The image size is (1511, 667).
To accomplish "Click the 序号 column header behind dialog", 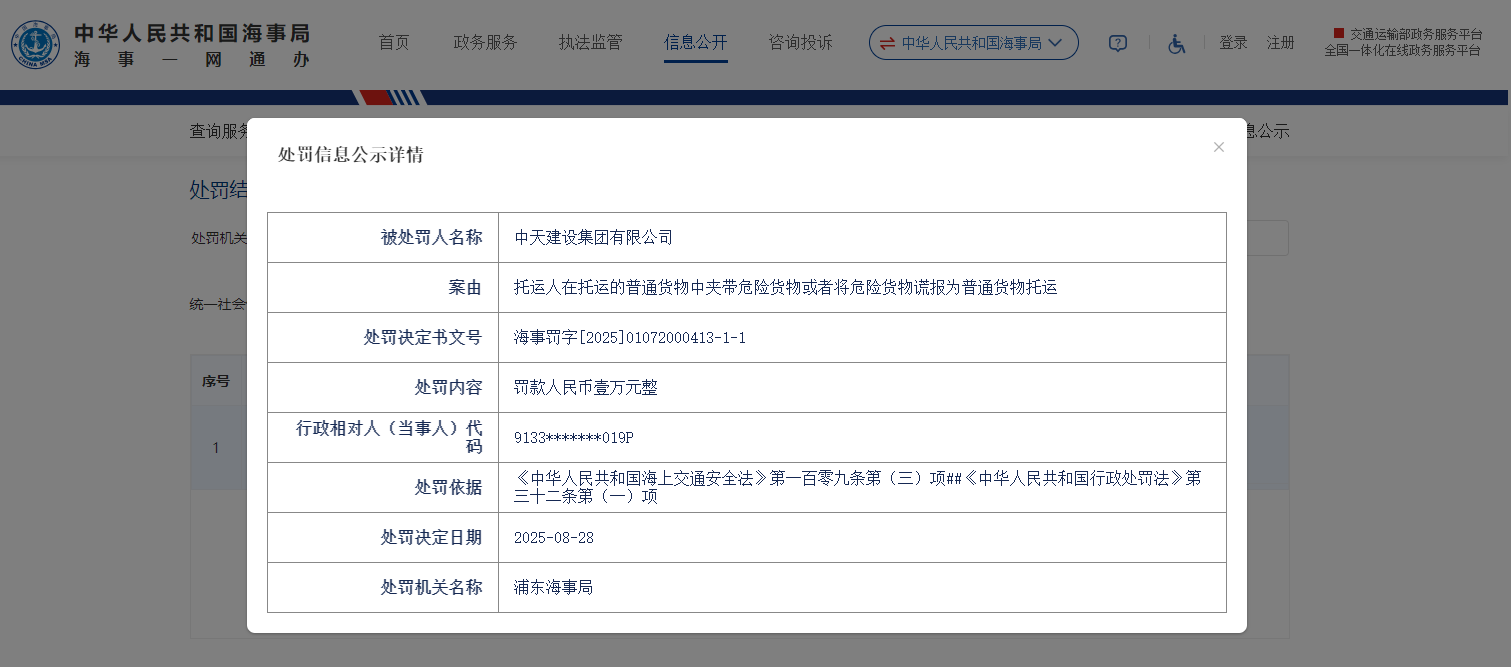I will tap(216, 381).
